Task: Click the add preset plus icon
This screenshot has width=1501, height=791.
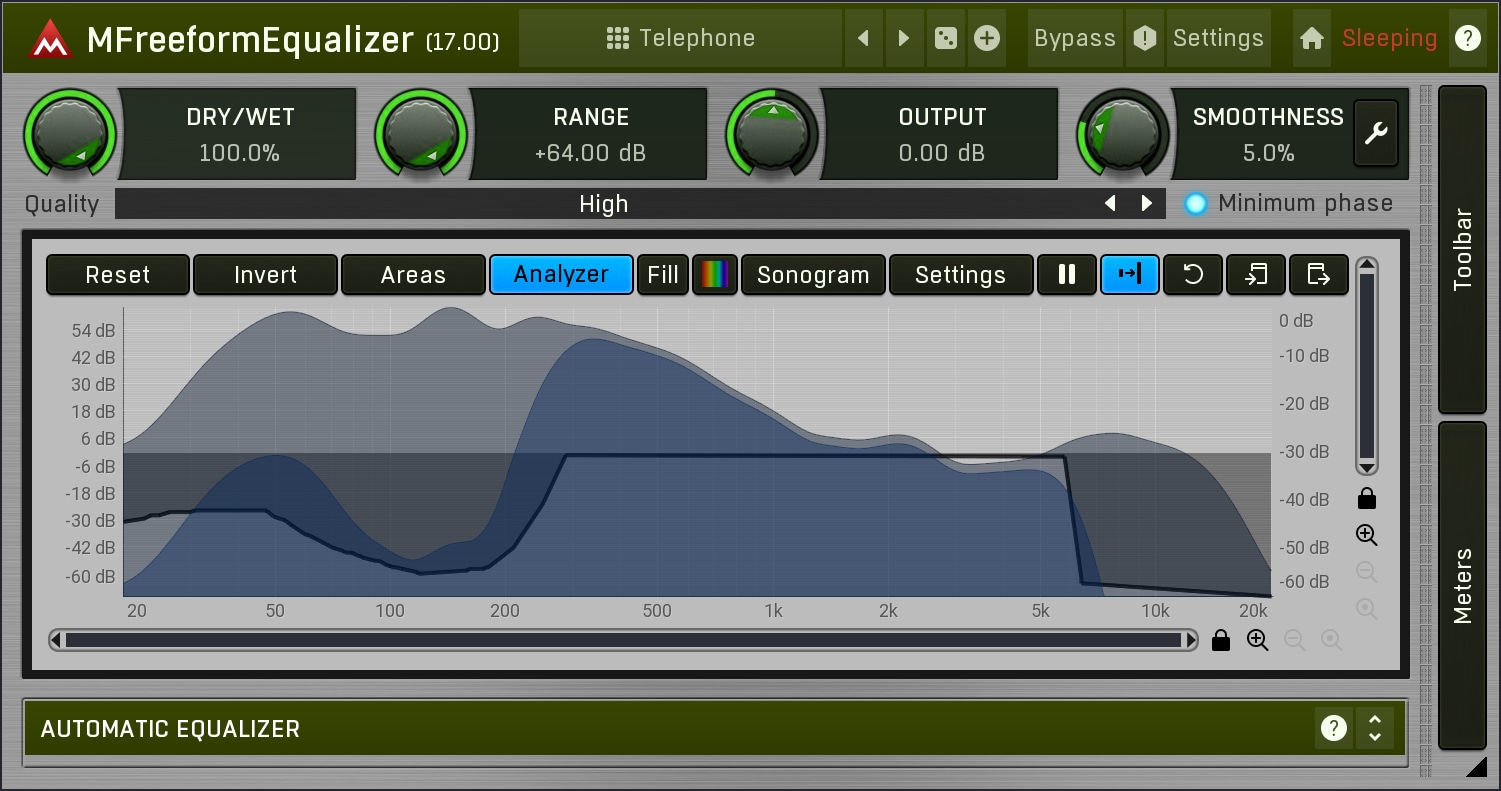Action: tap(987, 38)
